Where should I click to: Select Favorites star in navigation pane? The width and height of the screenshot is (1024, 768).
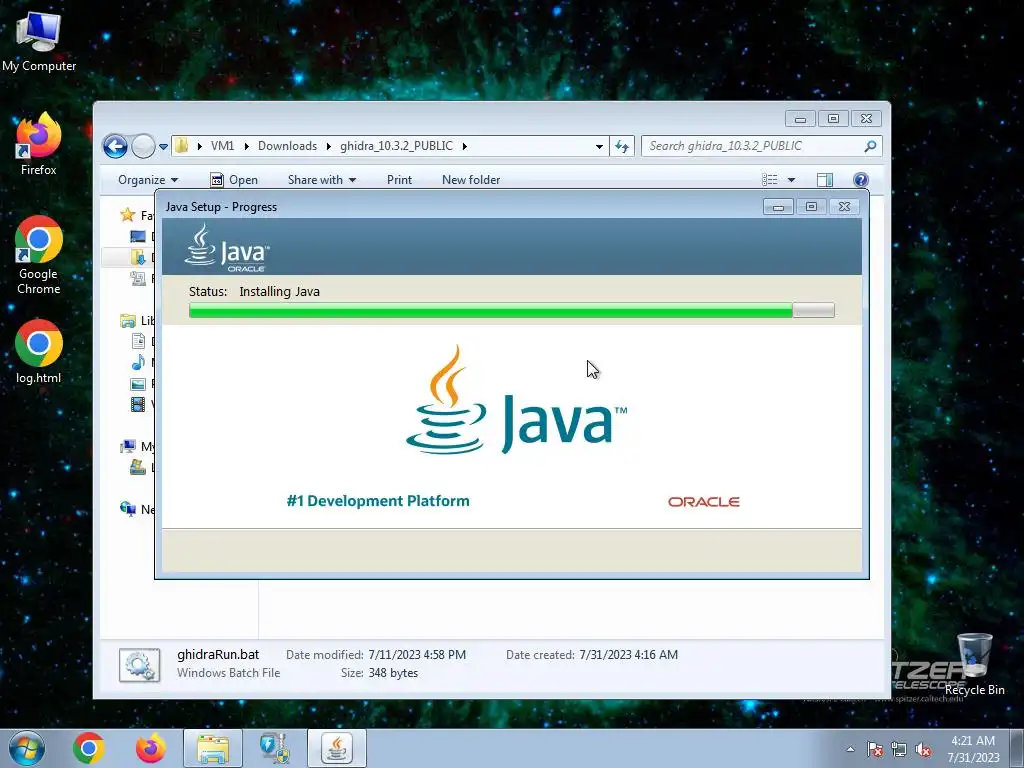click(127, 214)
